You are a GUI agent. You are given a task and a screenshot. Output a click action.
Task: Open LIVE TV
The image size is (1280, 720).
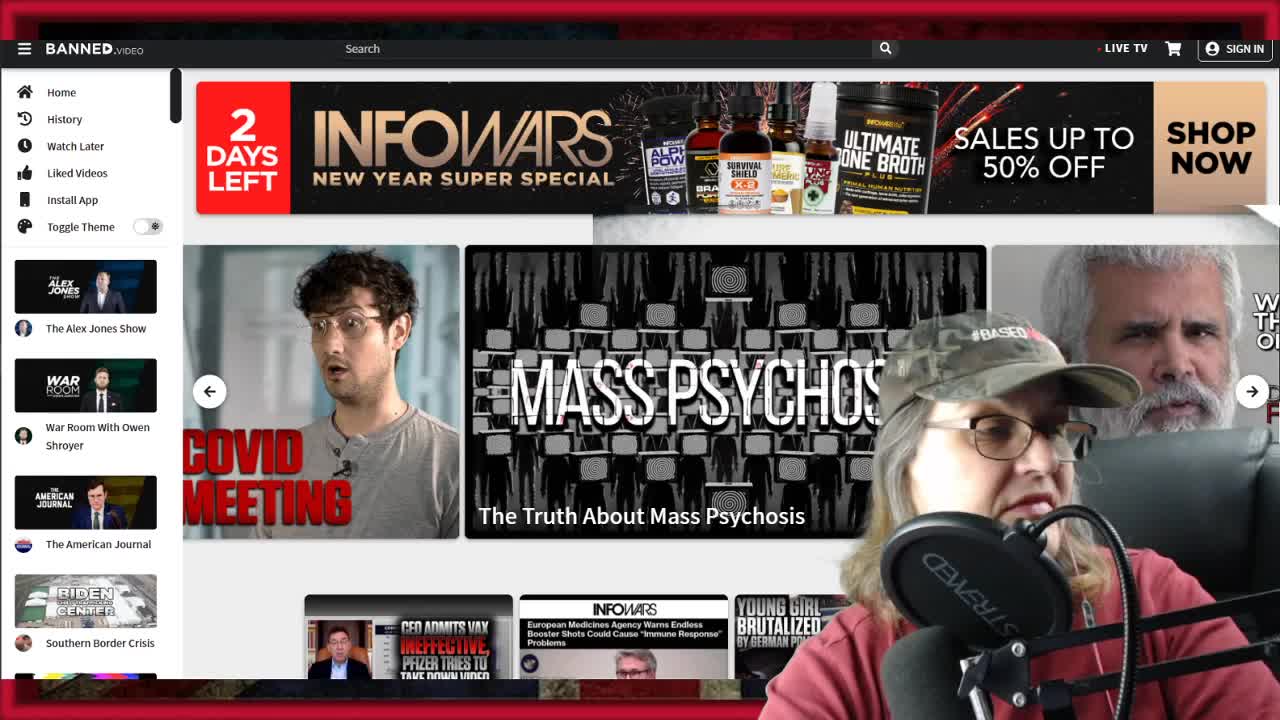1122,48
